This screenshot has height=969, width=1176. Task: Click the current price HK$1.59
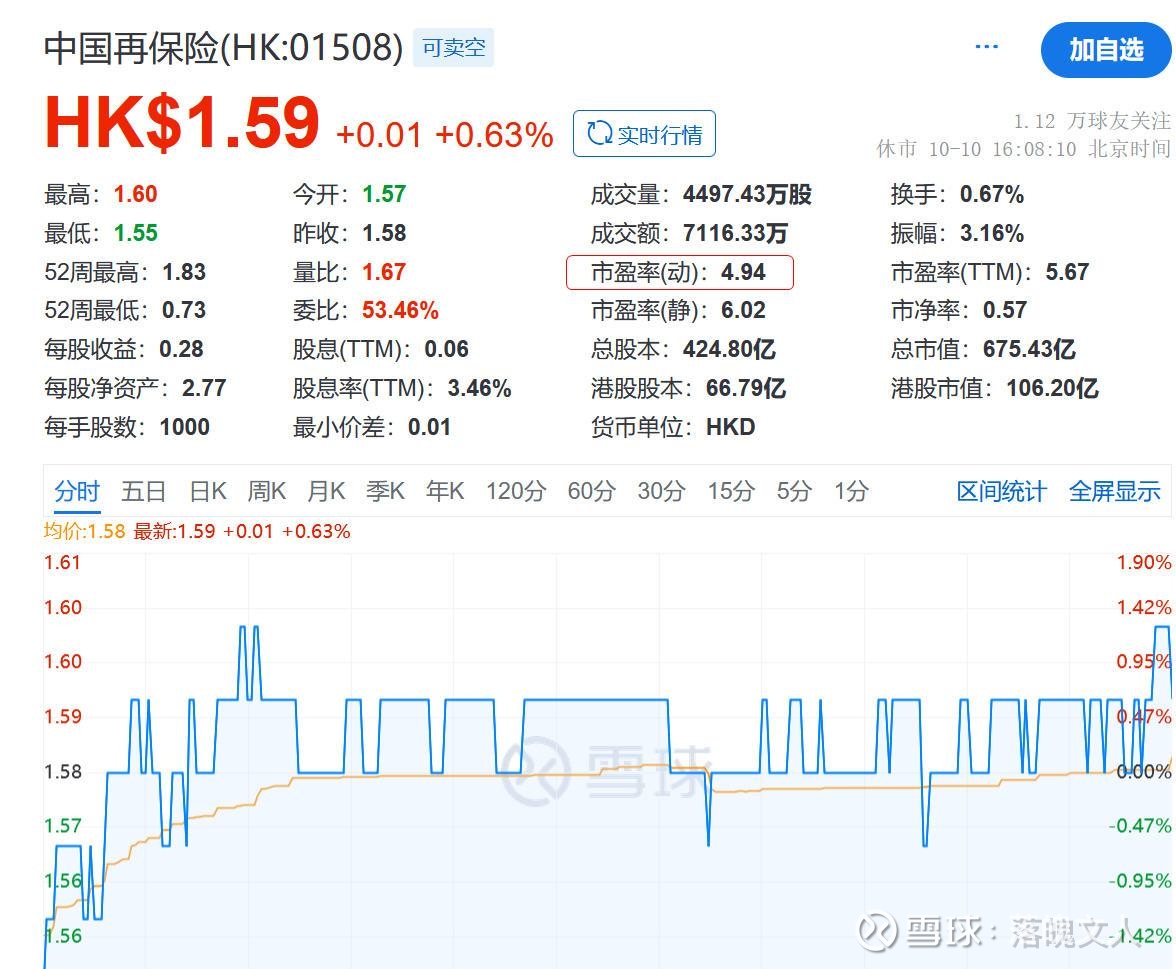click(x=182, y=123)
